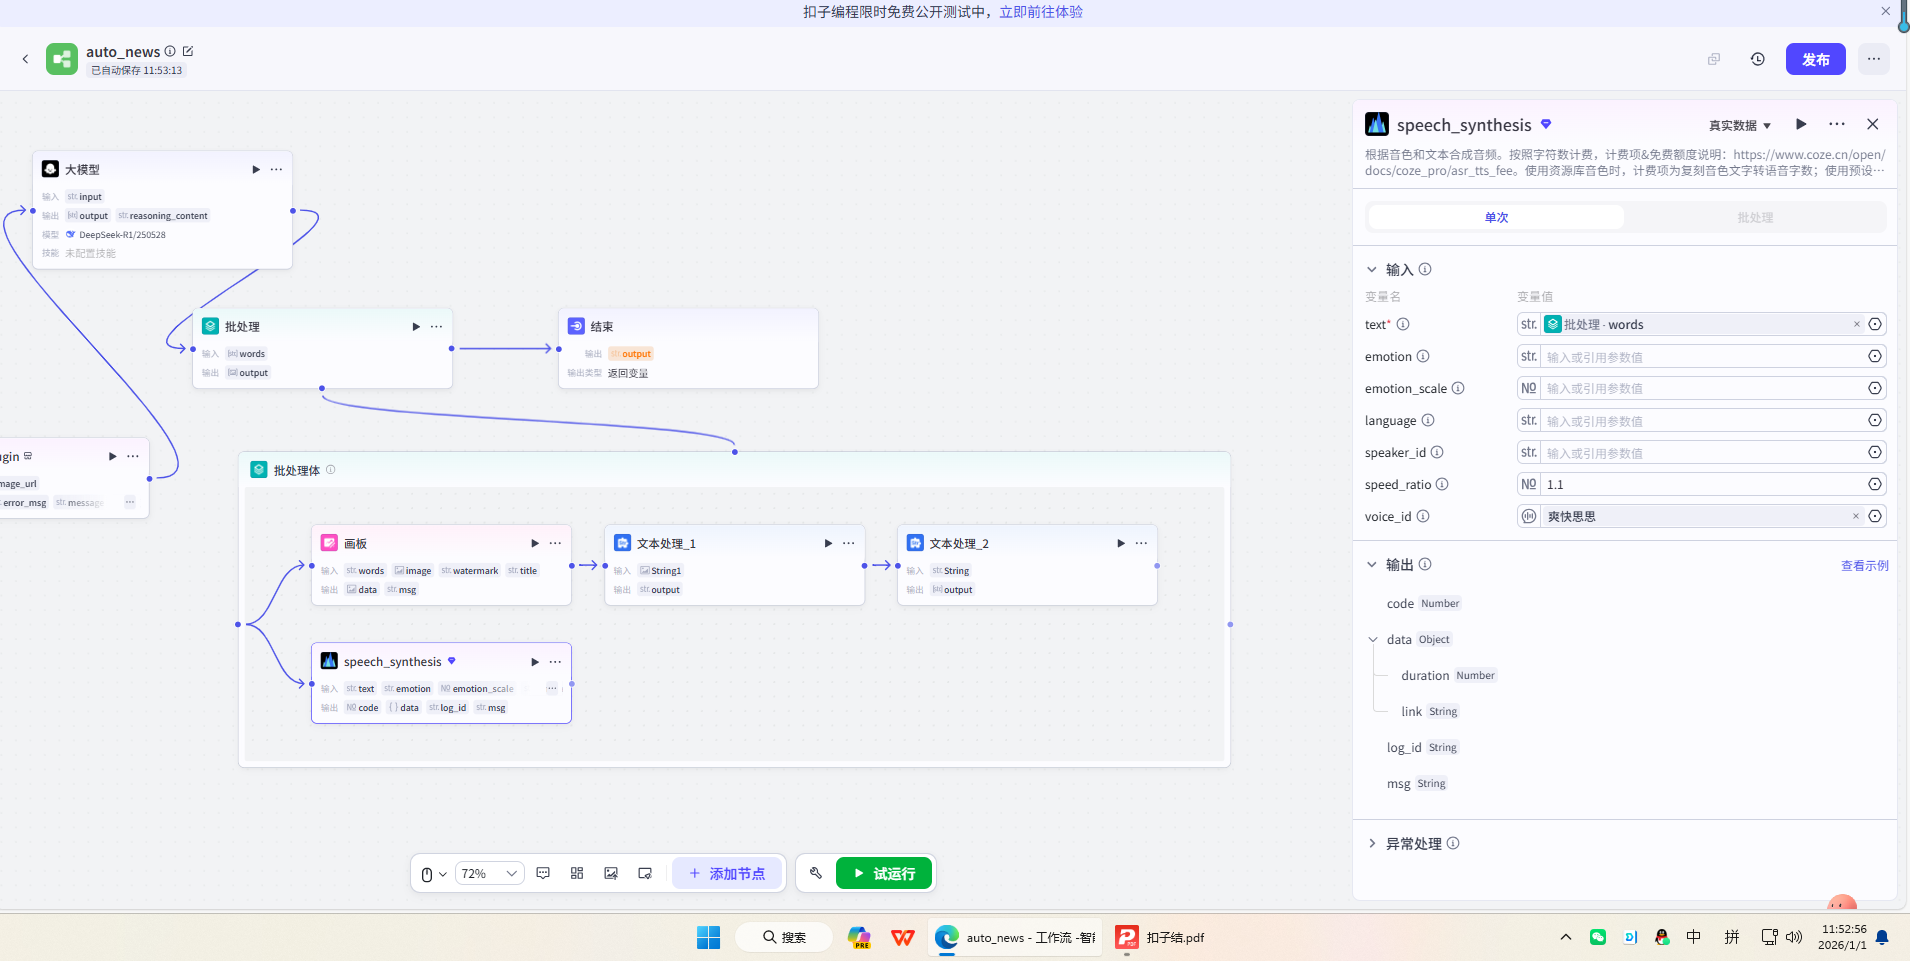Image resolution: width=1910 pixels, height=961 pixels.
Task: Click the speaker_id input field
Action: (x=1702, y=452)
